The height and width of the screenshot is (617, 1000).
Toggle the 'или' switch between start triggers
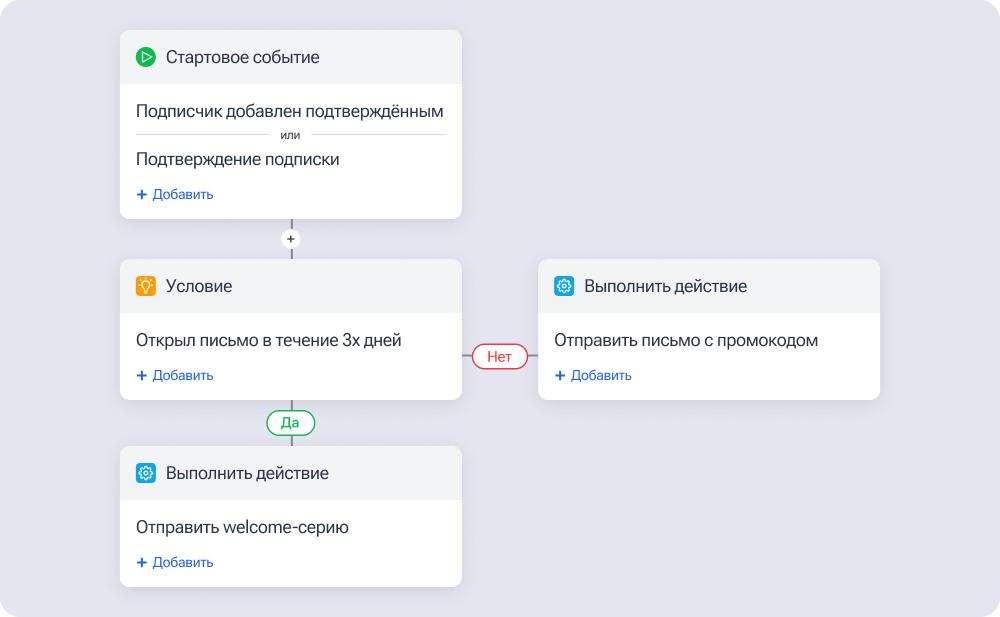click(x=291, y=133)
